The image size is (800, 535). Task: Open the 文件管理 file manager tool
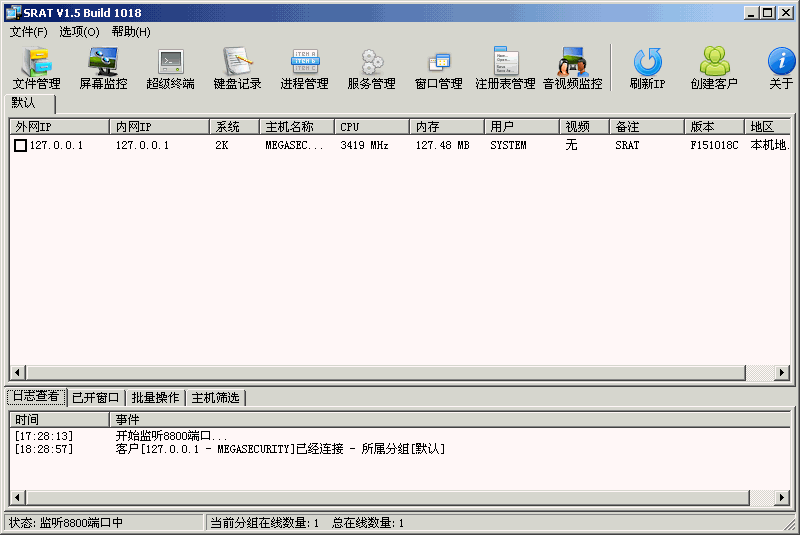36,68
